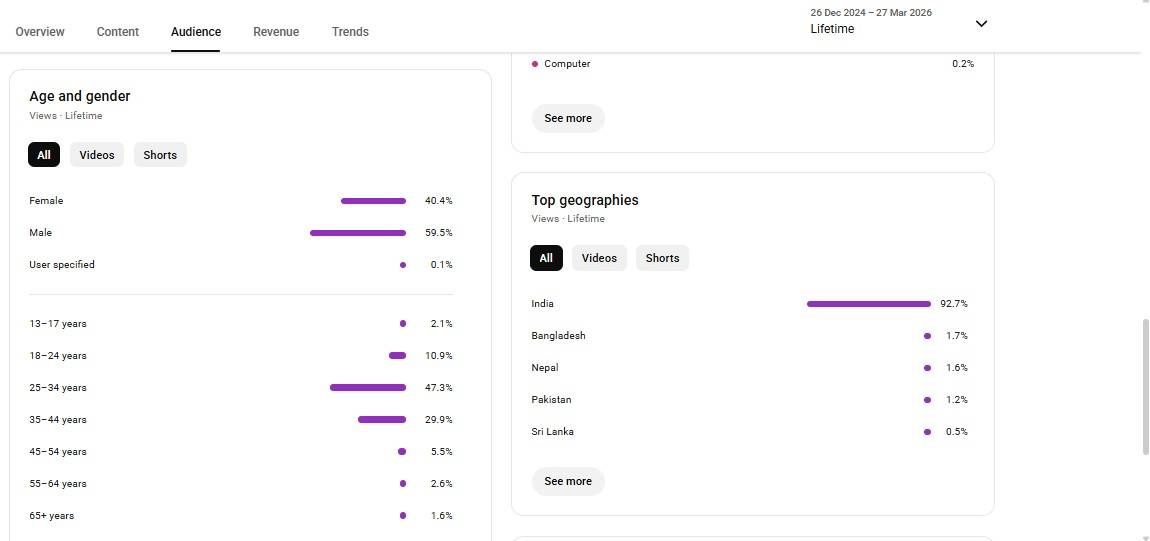Switch to the Overview tab
This screenshot has width=1150, height=541.
[x=40, y=32]
